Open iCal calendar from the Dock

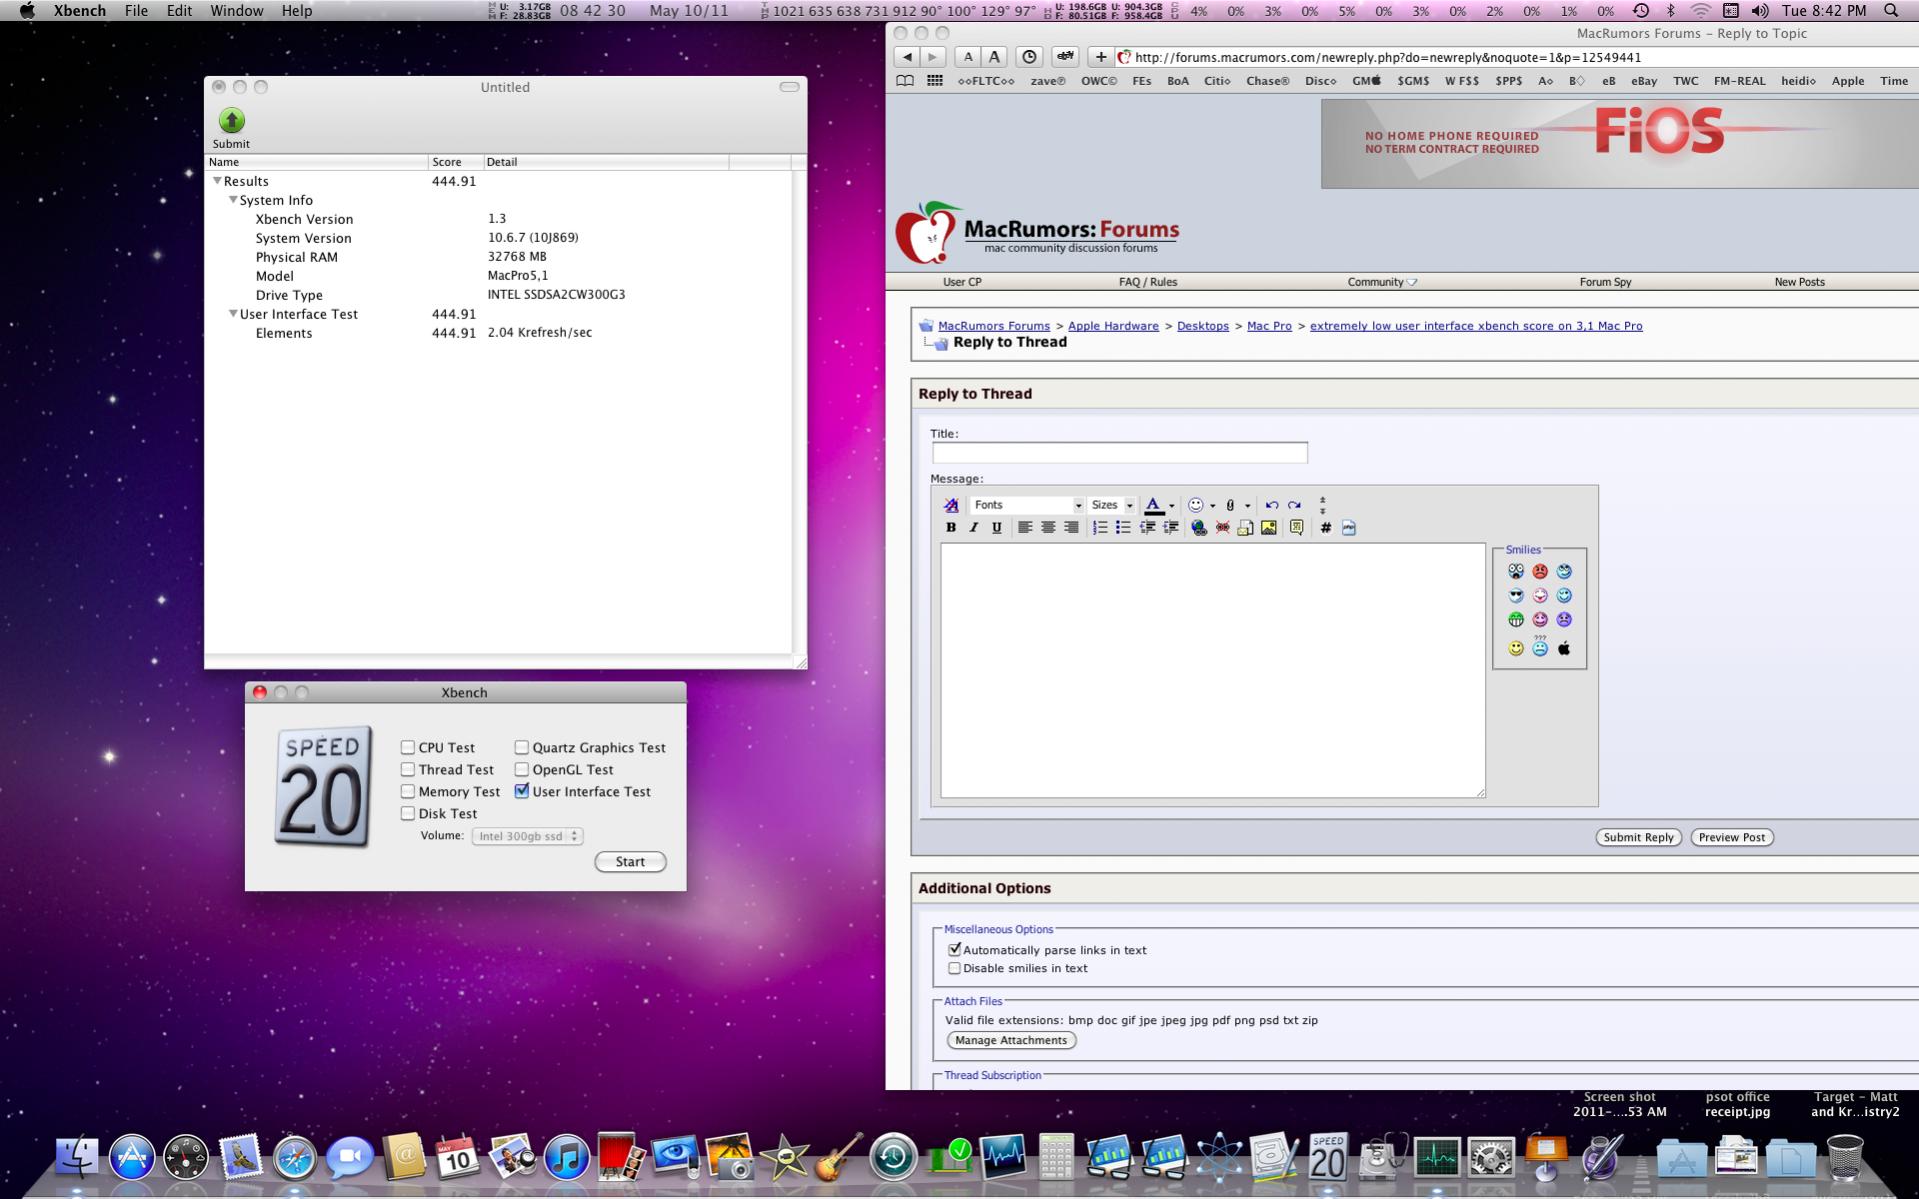(457, 1159)
